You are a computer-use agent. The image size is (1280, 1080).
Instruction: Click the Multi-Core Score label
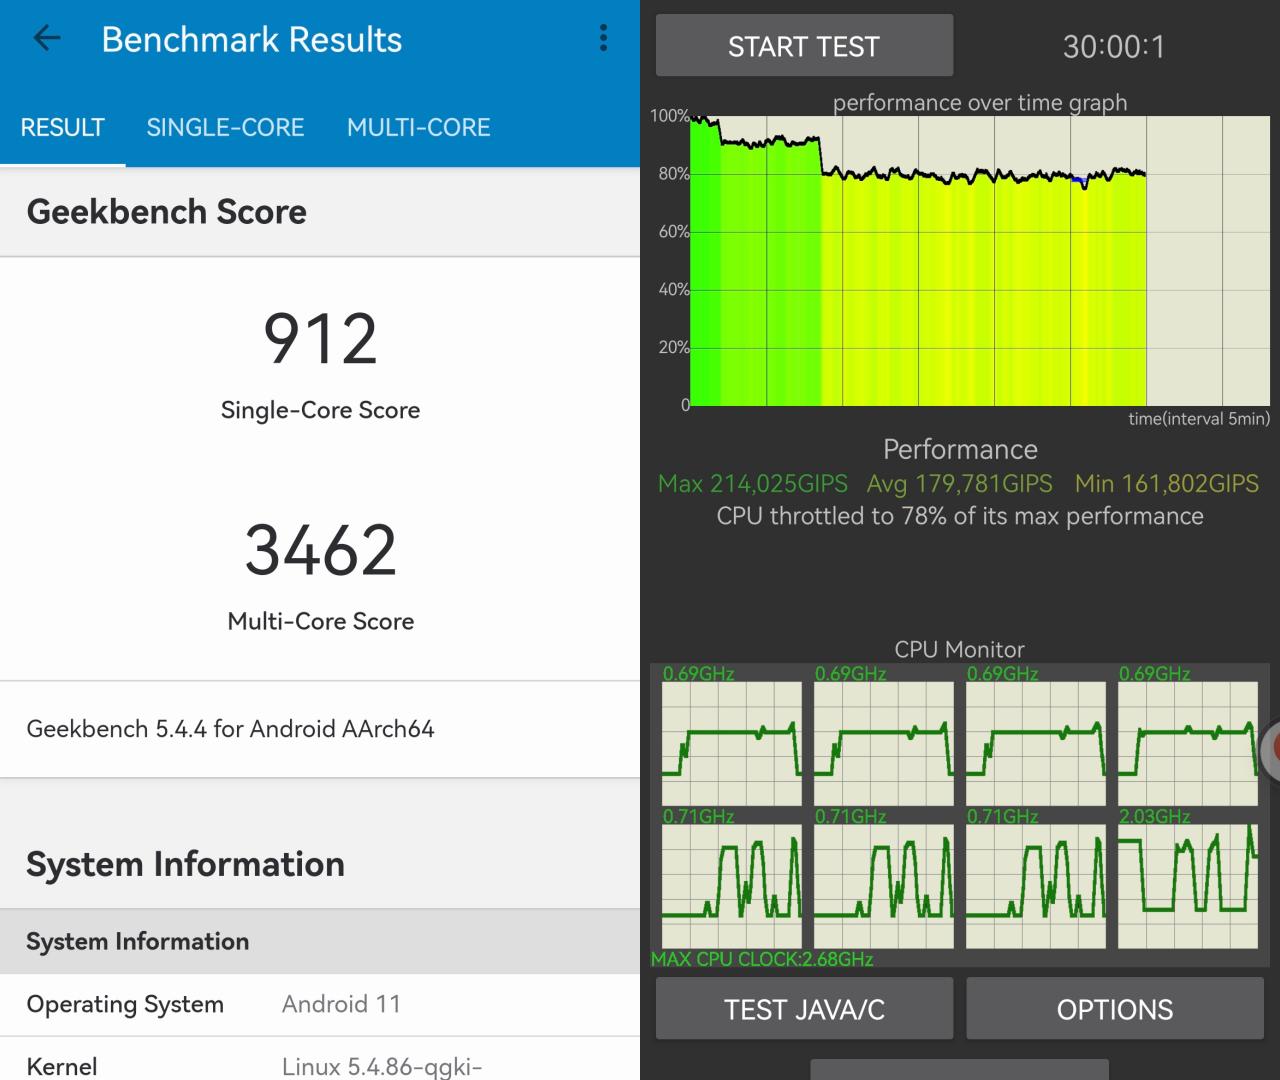coord(320,621)
